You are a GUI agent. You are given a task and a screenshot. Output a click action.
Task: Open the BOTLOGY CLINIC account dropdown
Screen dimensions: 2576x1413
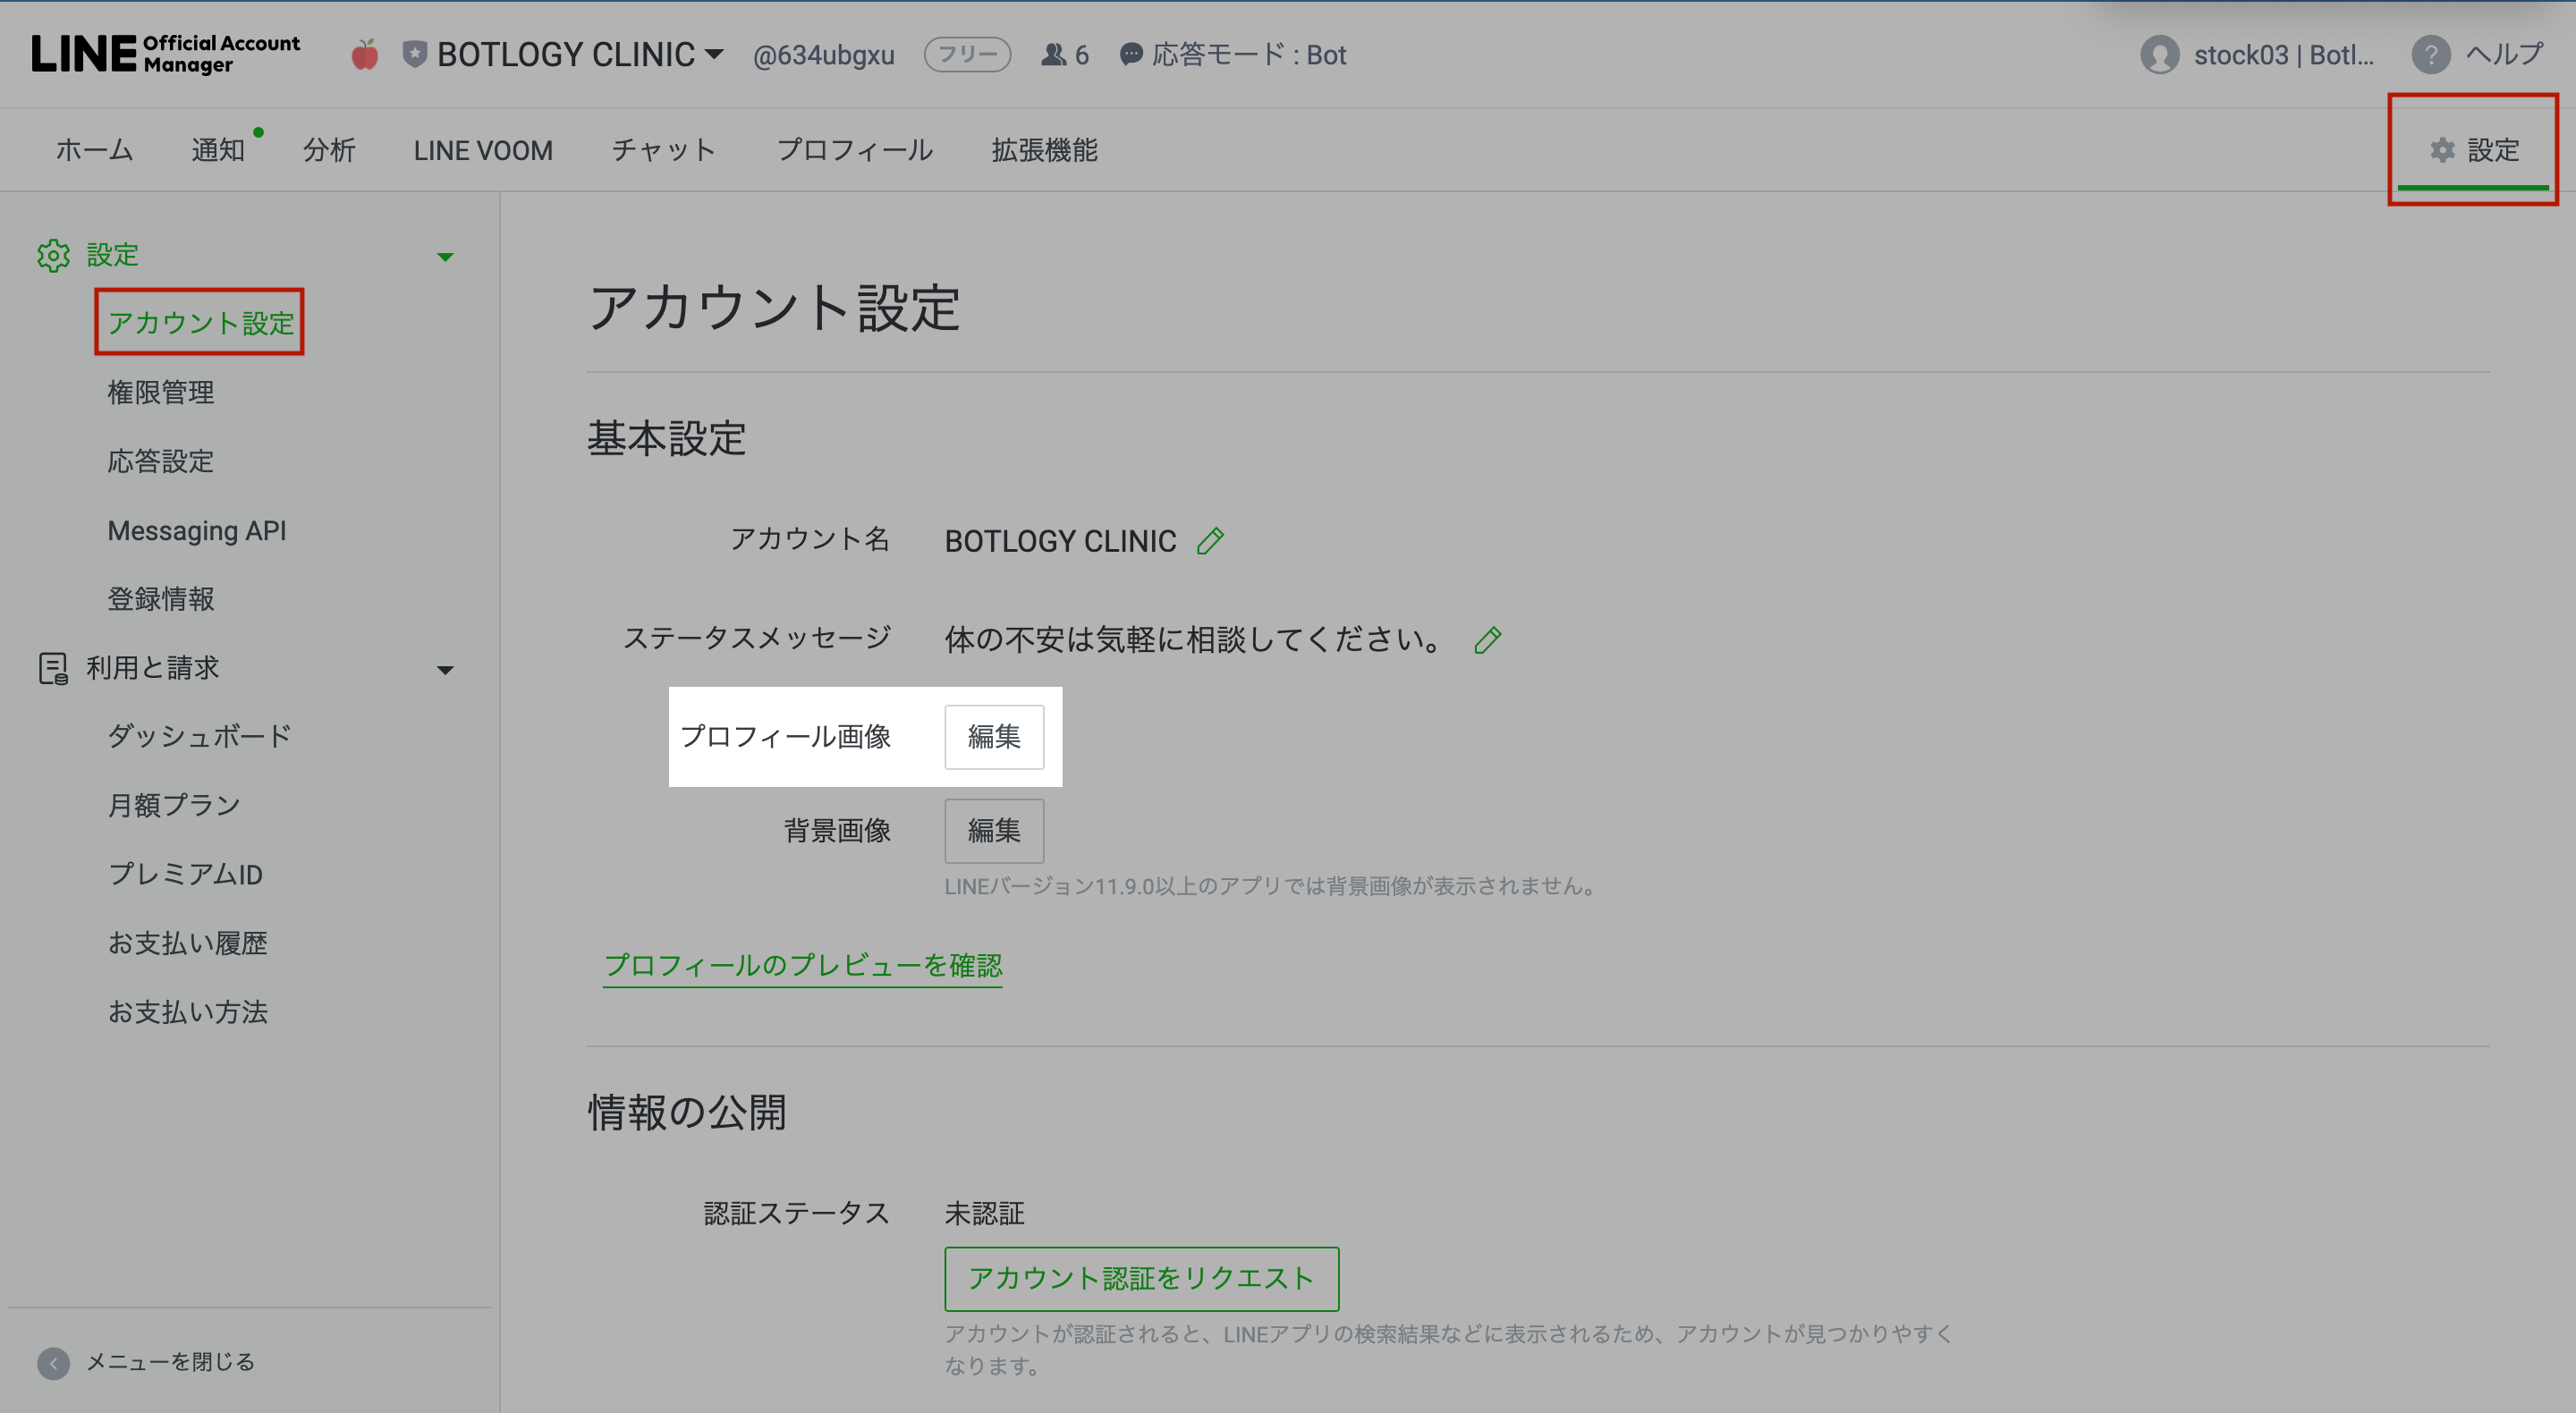point(714,54)
